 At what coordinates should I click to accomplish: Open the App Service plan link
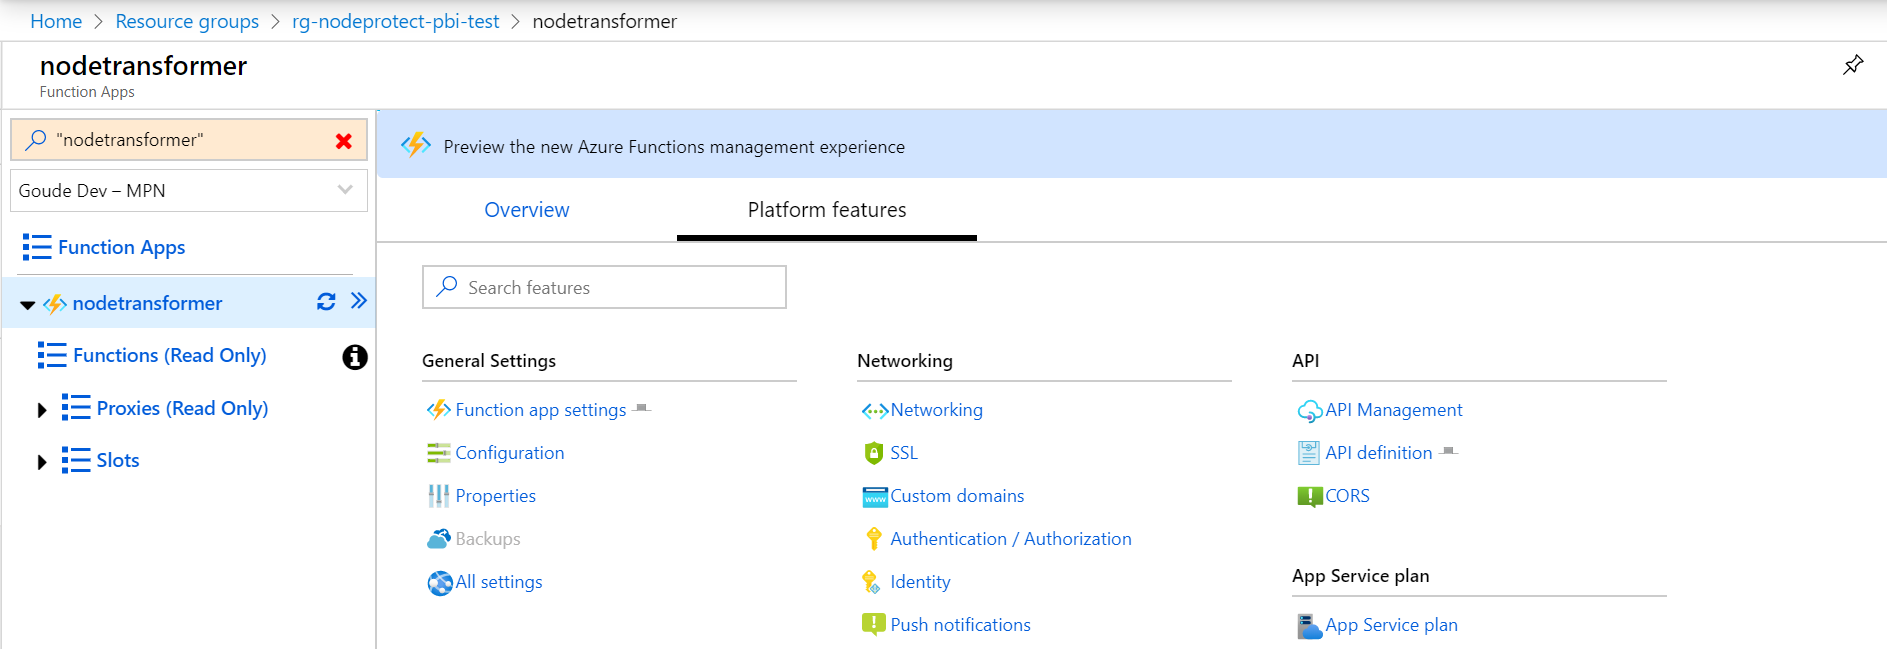1392,625
